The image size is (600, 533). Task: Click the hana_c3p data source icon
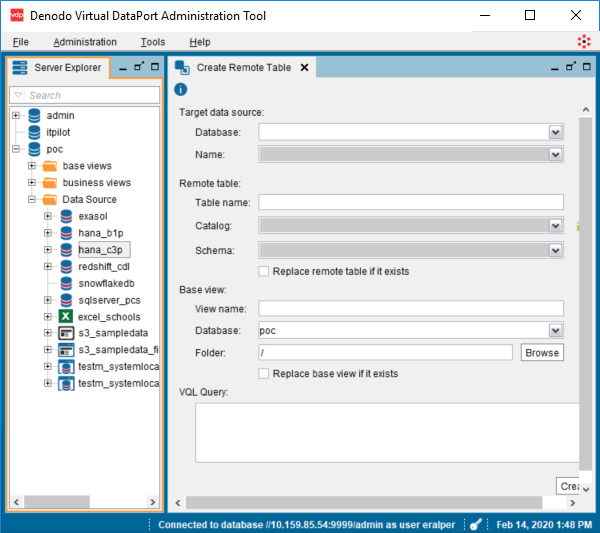pyautogui.click(x=66, y=250)
